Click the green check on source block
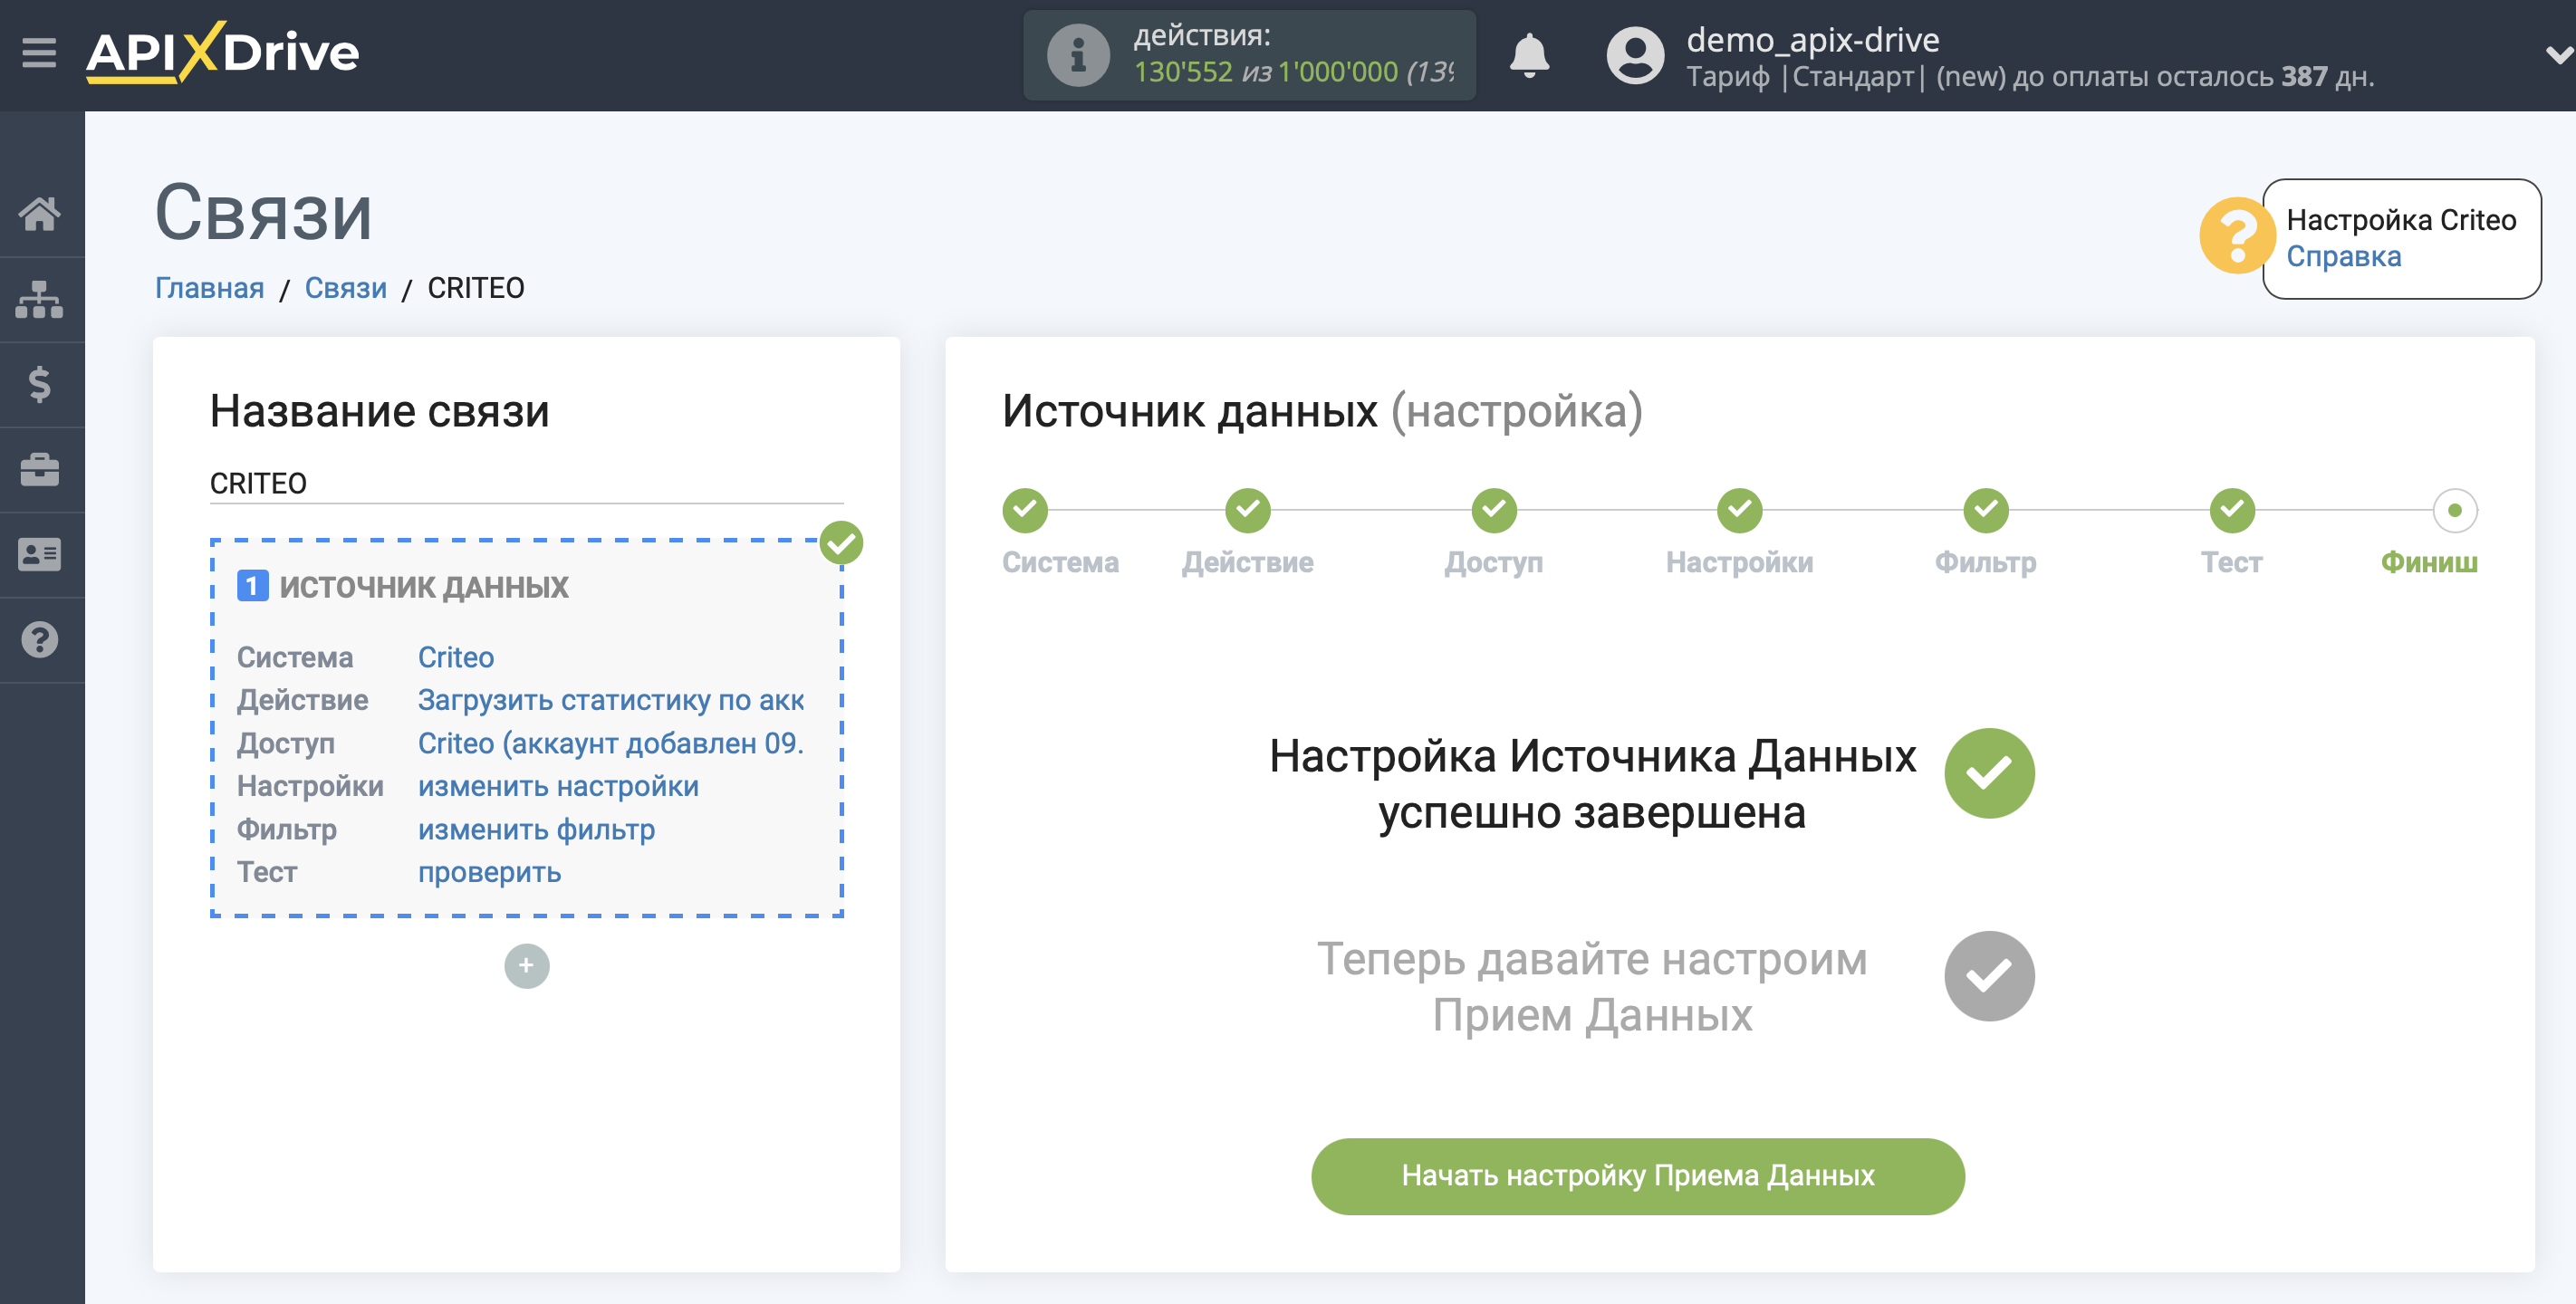The height and width of the screenshot is (1304, 2576). pyautogui.click(x=841, y=542)
